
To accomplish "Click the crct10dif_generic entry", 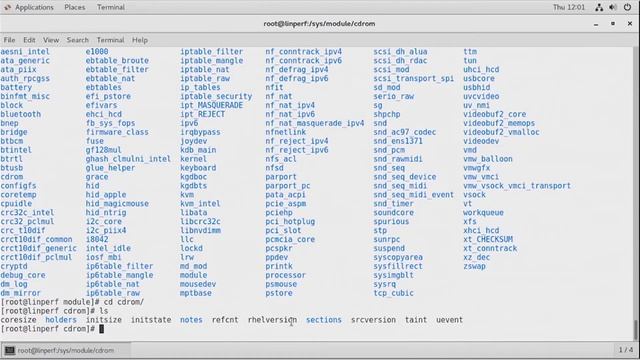I will tap(38, 248).
